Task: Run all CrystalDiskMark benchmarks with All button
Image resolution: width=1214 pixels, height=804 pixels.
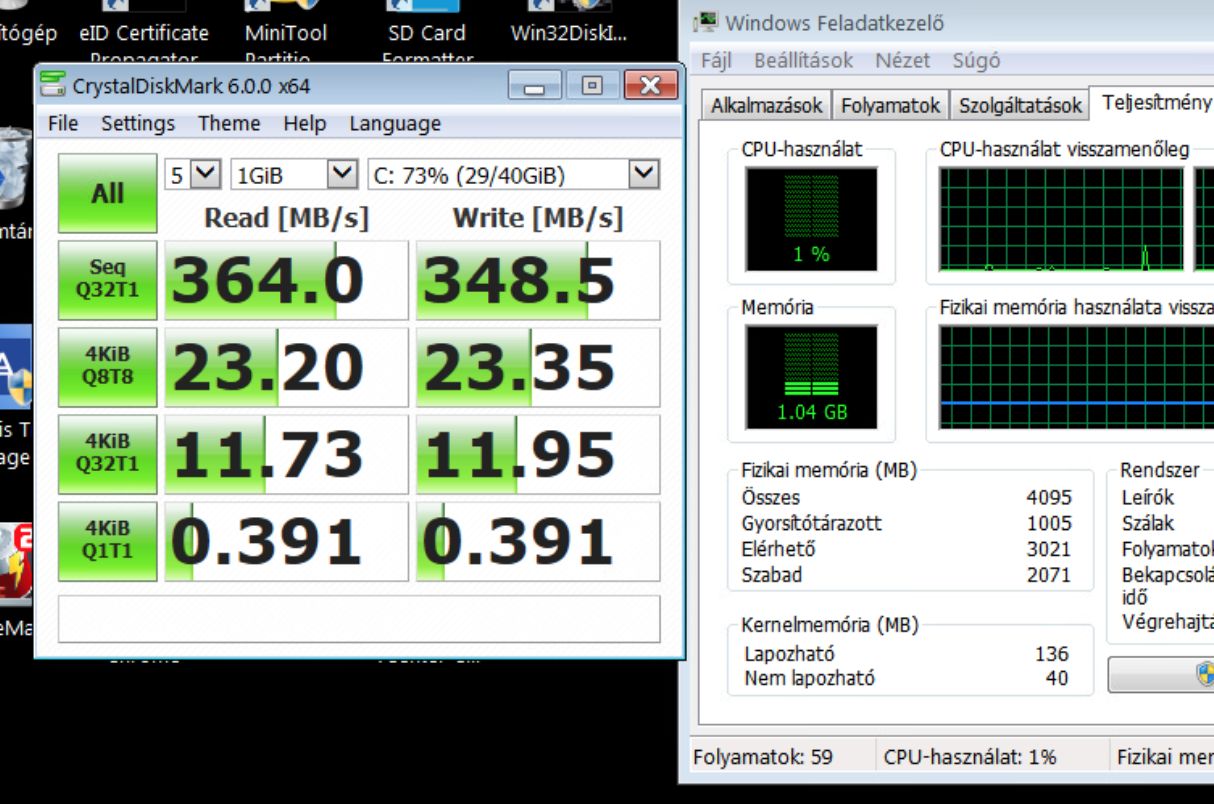Action: click(x=107, y=193)
